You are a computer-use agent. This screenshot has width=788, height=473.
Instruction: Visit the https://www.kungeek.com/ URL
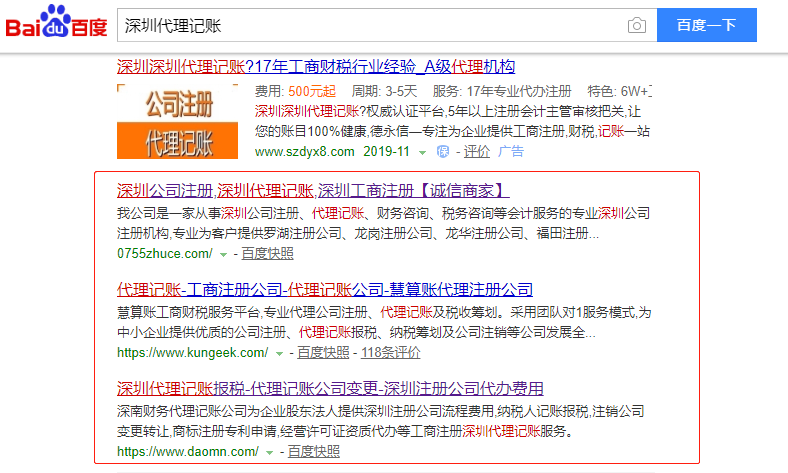tap(192, 352)
